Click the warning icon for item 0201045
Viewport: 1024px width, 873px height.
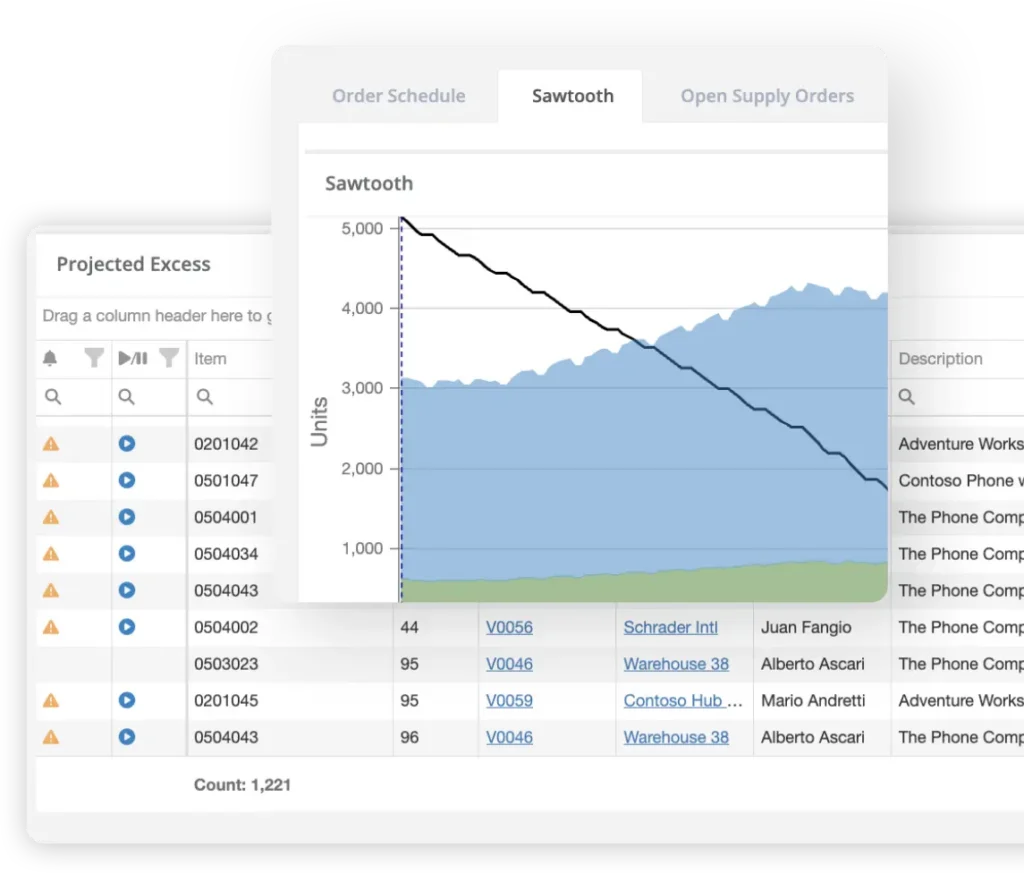51,701
